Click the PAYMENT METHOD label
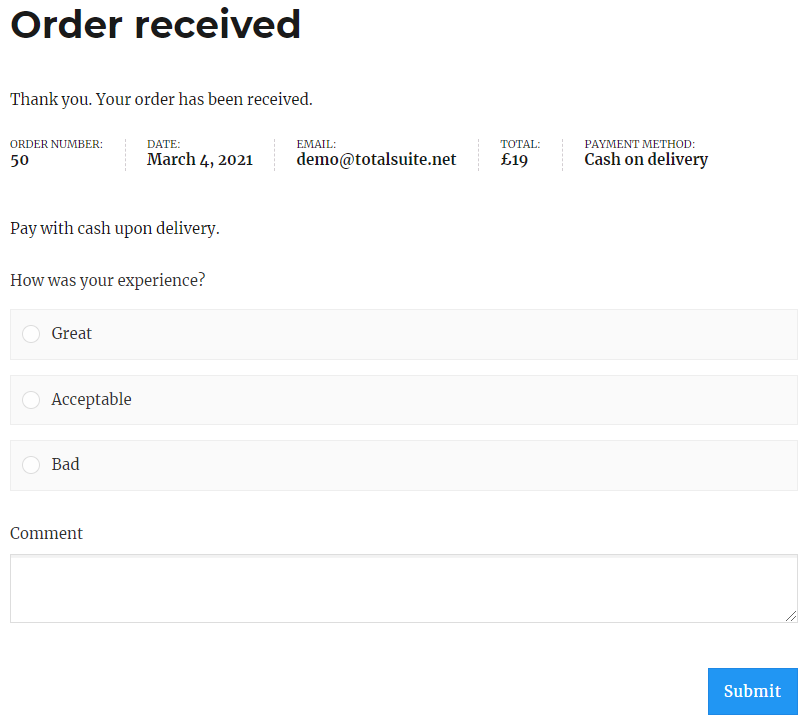Image resolution: width=812 pixels, height=727 pixels. pos(640,144)
